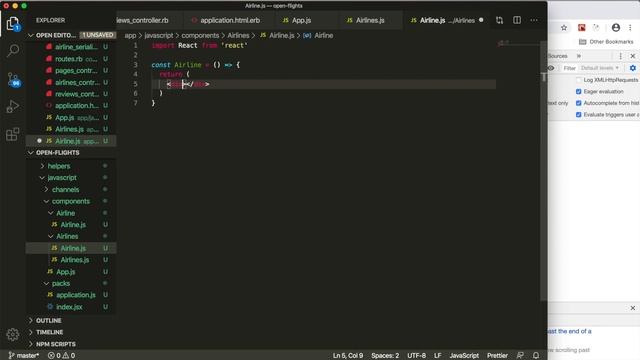Show more DevTools tabs chevron
This screenshot has width=640, height=360.
pos(579,56)
